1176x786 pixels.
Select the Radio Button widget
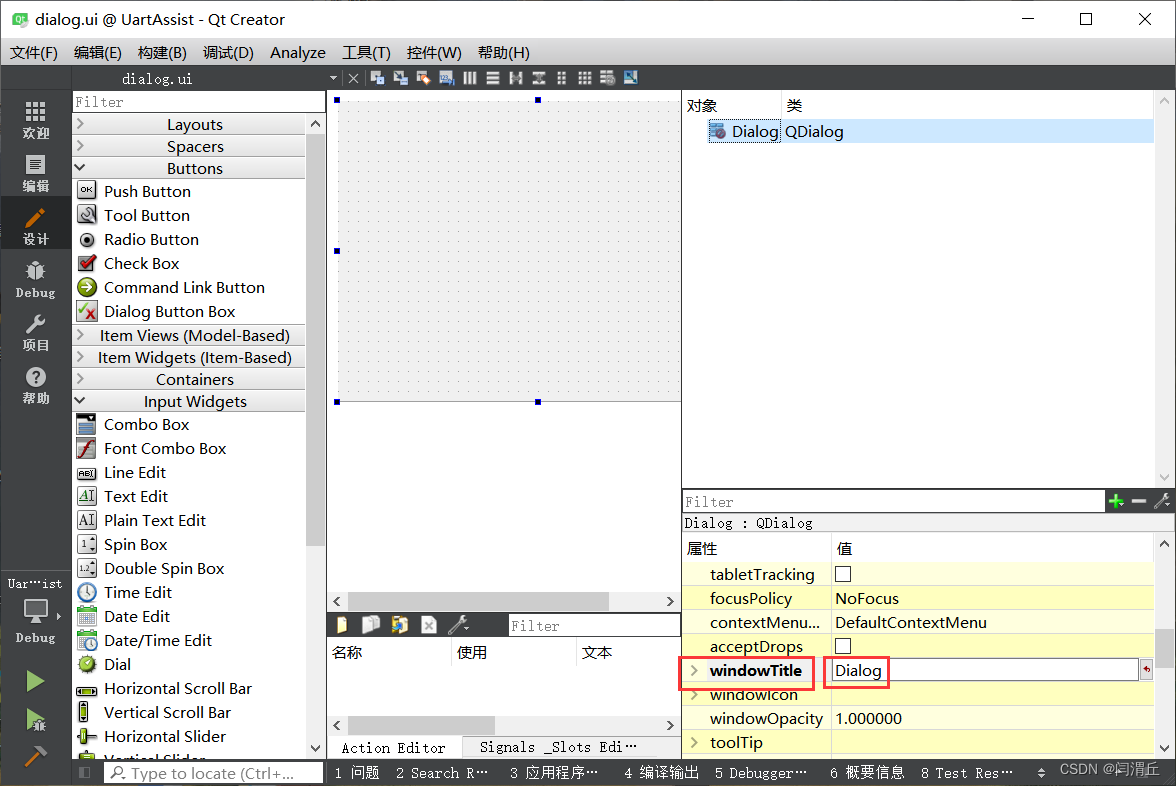click(x=151, y=239)
